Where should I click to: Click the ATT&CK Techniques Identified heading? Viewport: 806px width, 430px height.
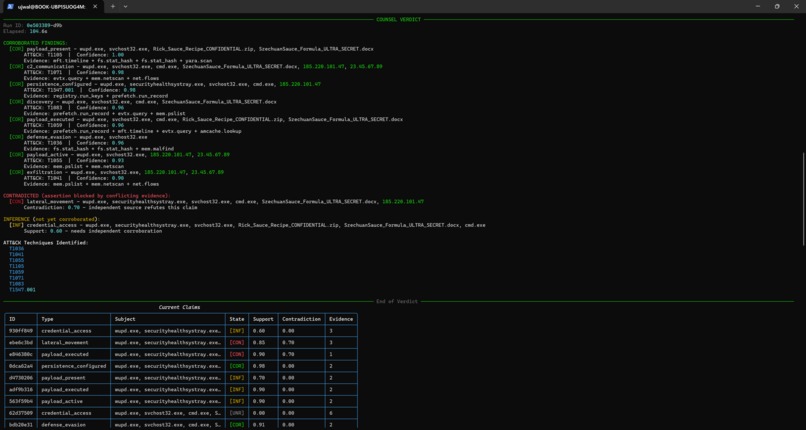pyautogui.click(x=46, y=243)
